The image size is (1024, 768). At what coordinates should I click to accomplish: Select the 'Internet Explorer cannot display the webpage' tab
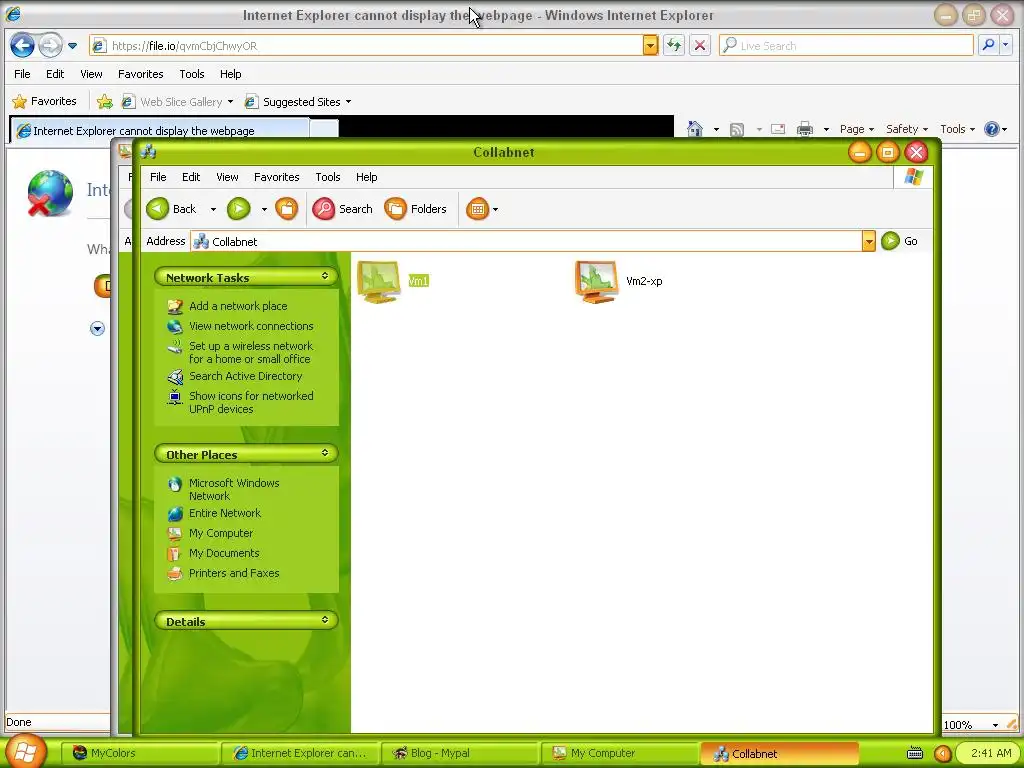point(159,130)
